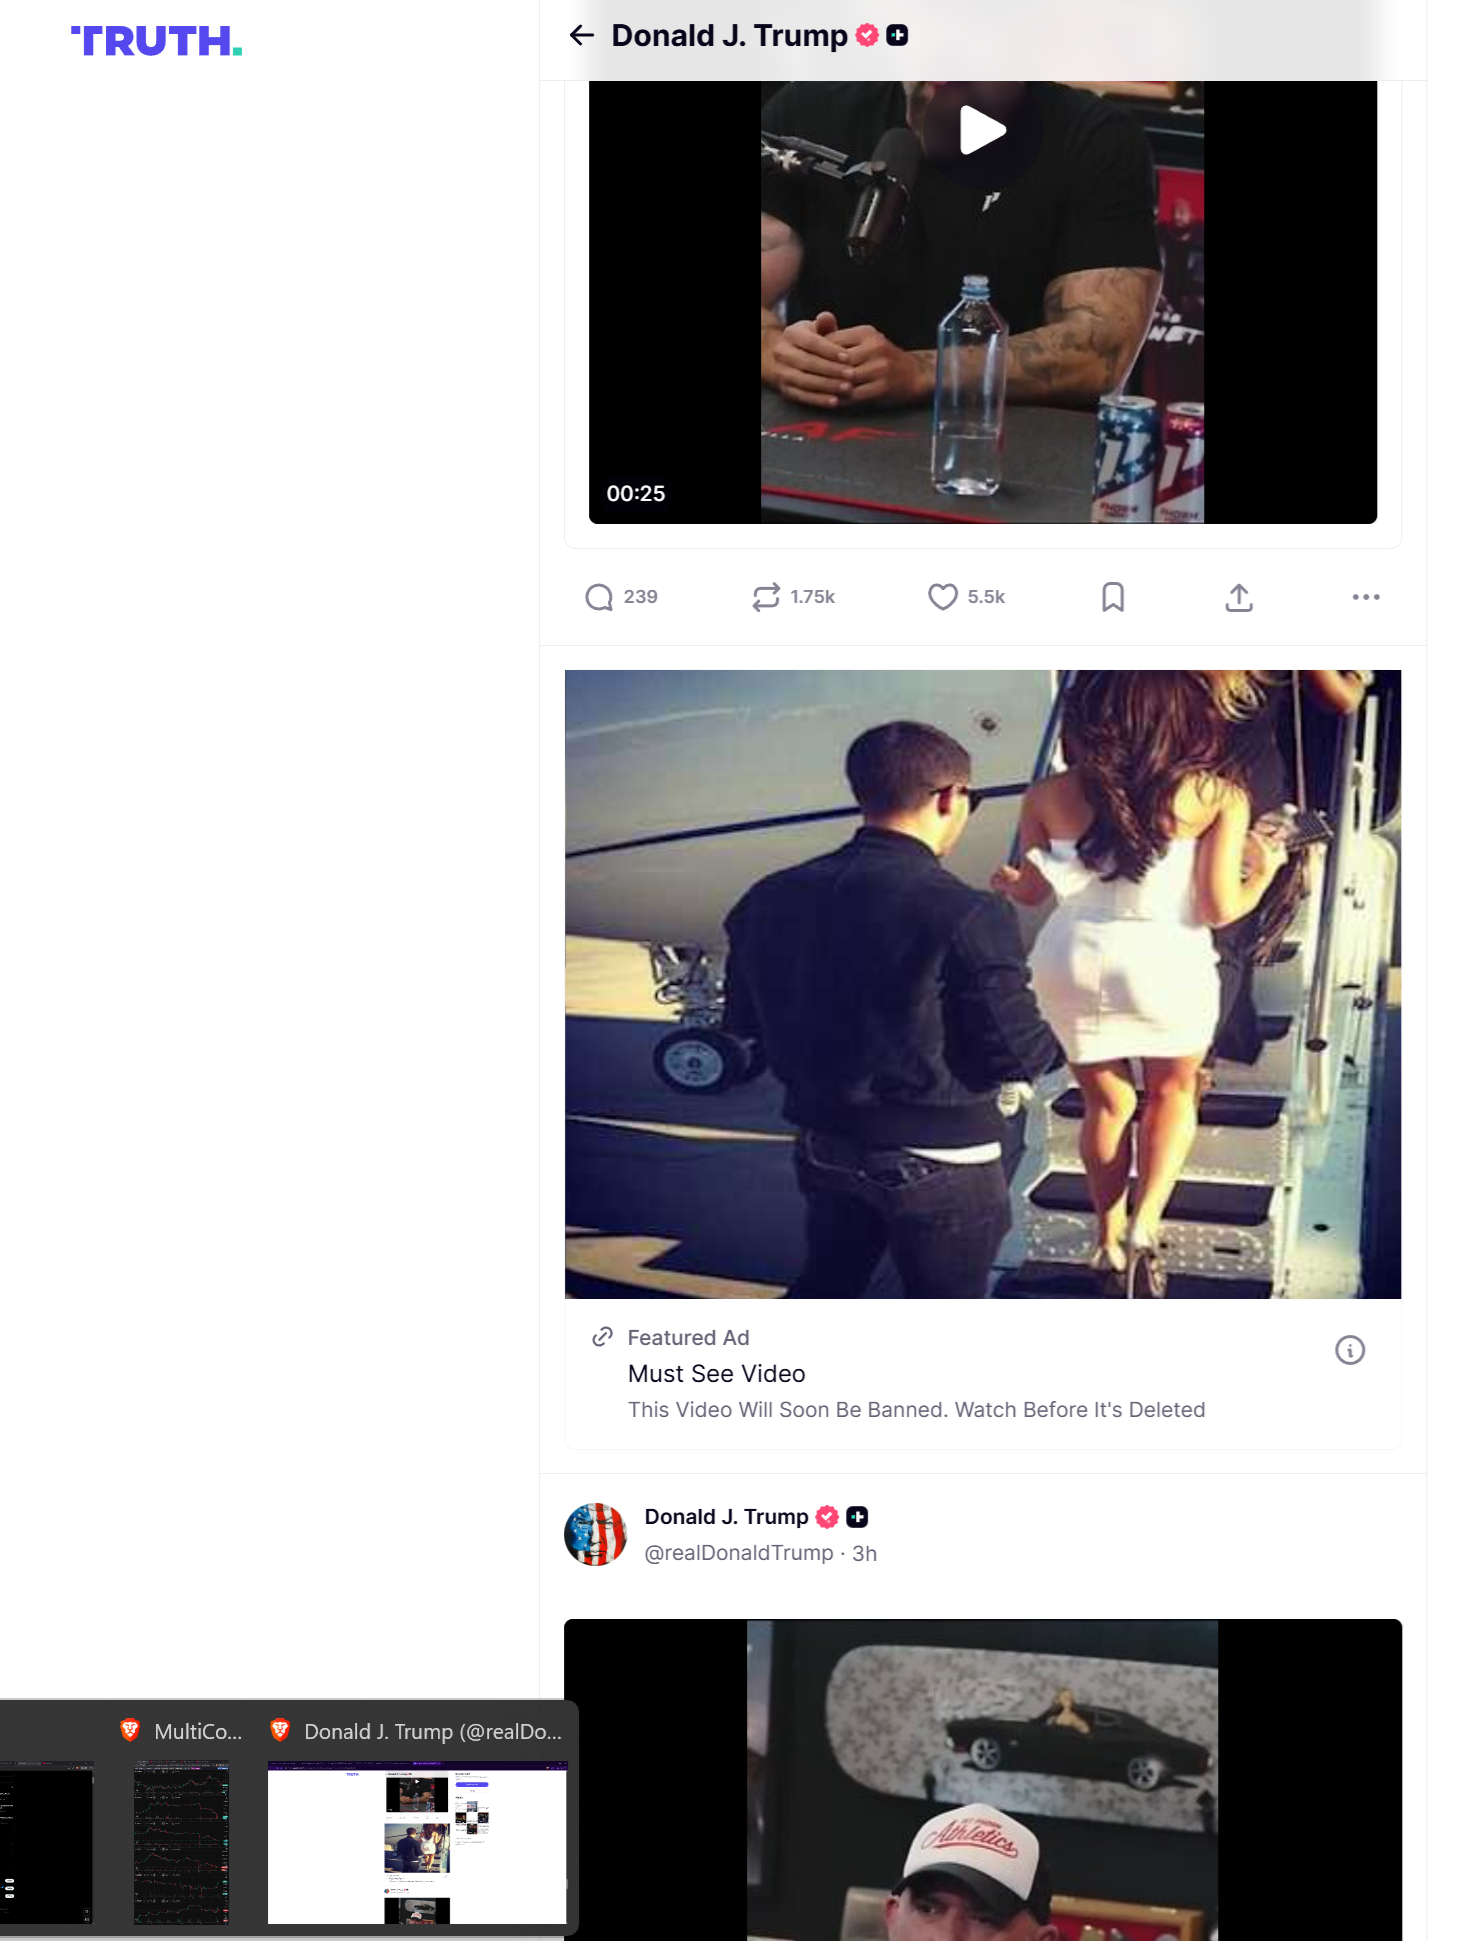This screenshot has width=1460, height=1941.
Task: Click the post author name Donald J. Trump
Action: [x=726, y=1517]
